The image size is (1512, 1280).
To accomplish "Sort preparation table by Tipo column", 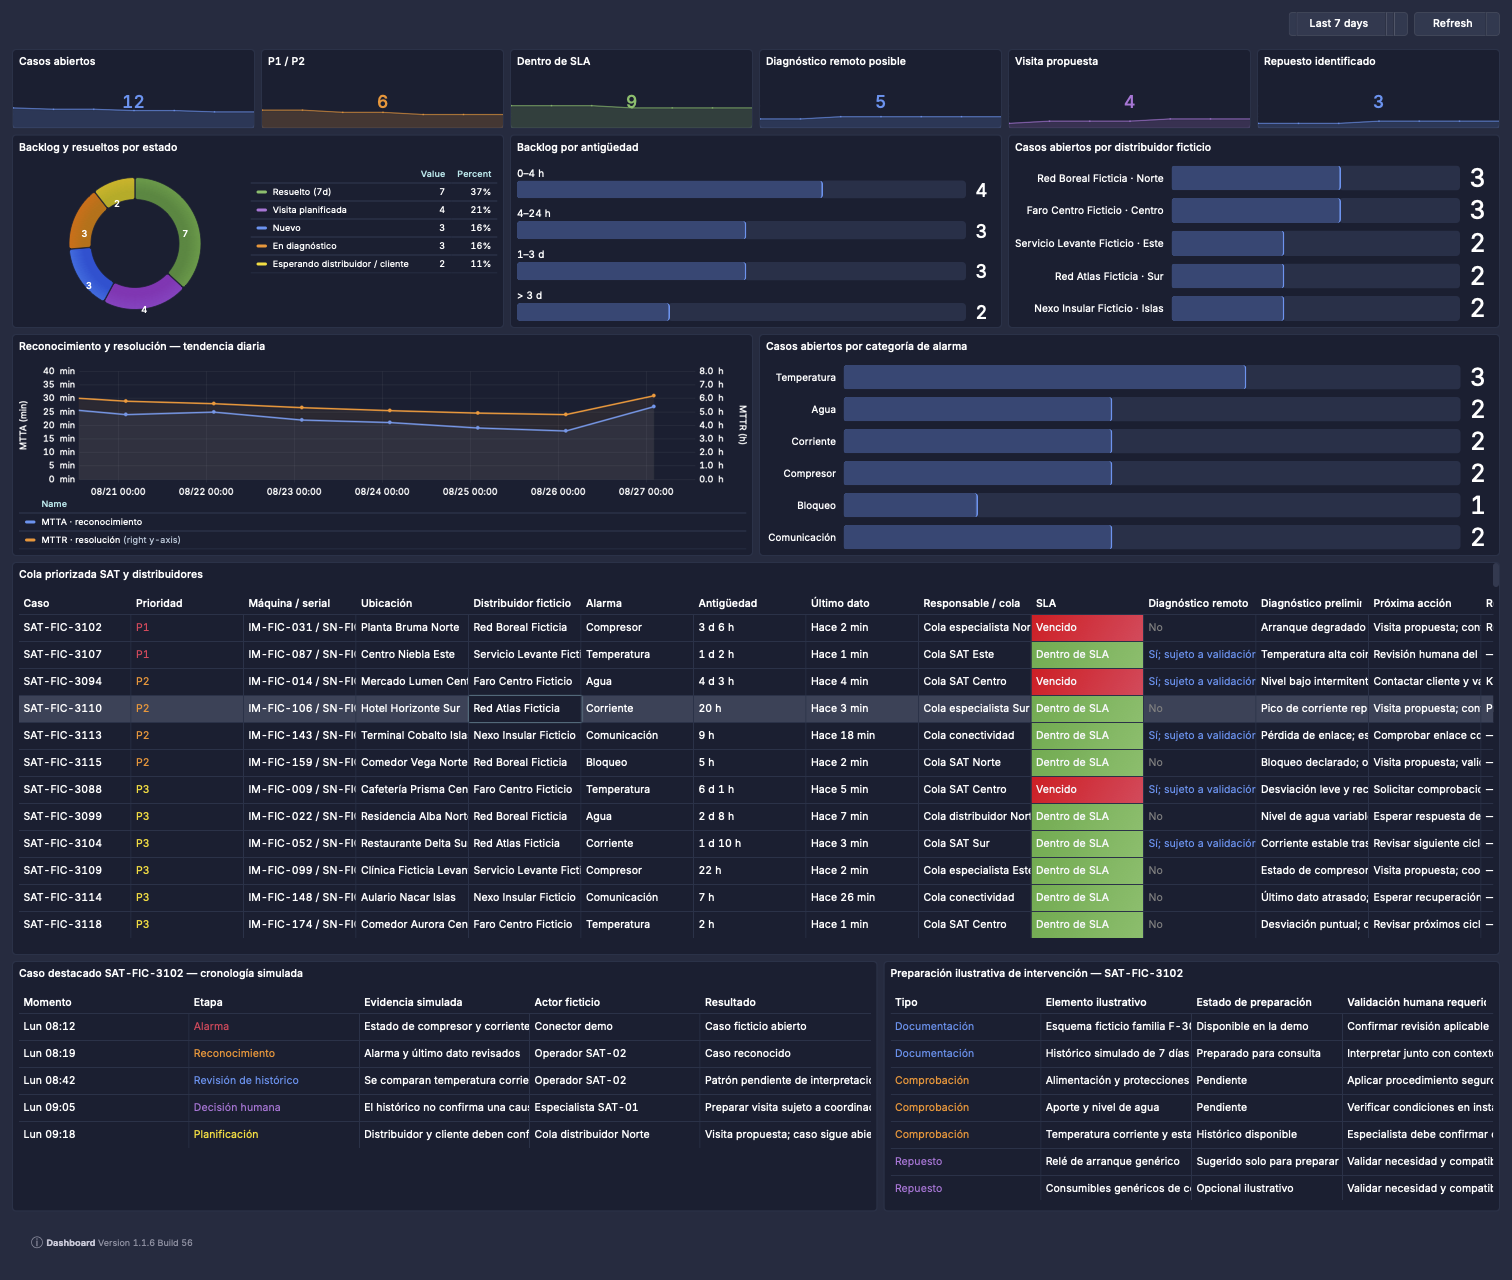I will point(906,1002).
